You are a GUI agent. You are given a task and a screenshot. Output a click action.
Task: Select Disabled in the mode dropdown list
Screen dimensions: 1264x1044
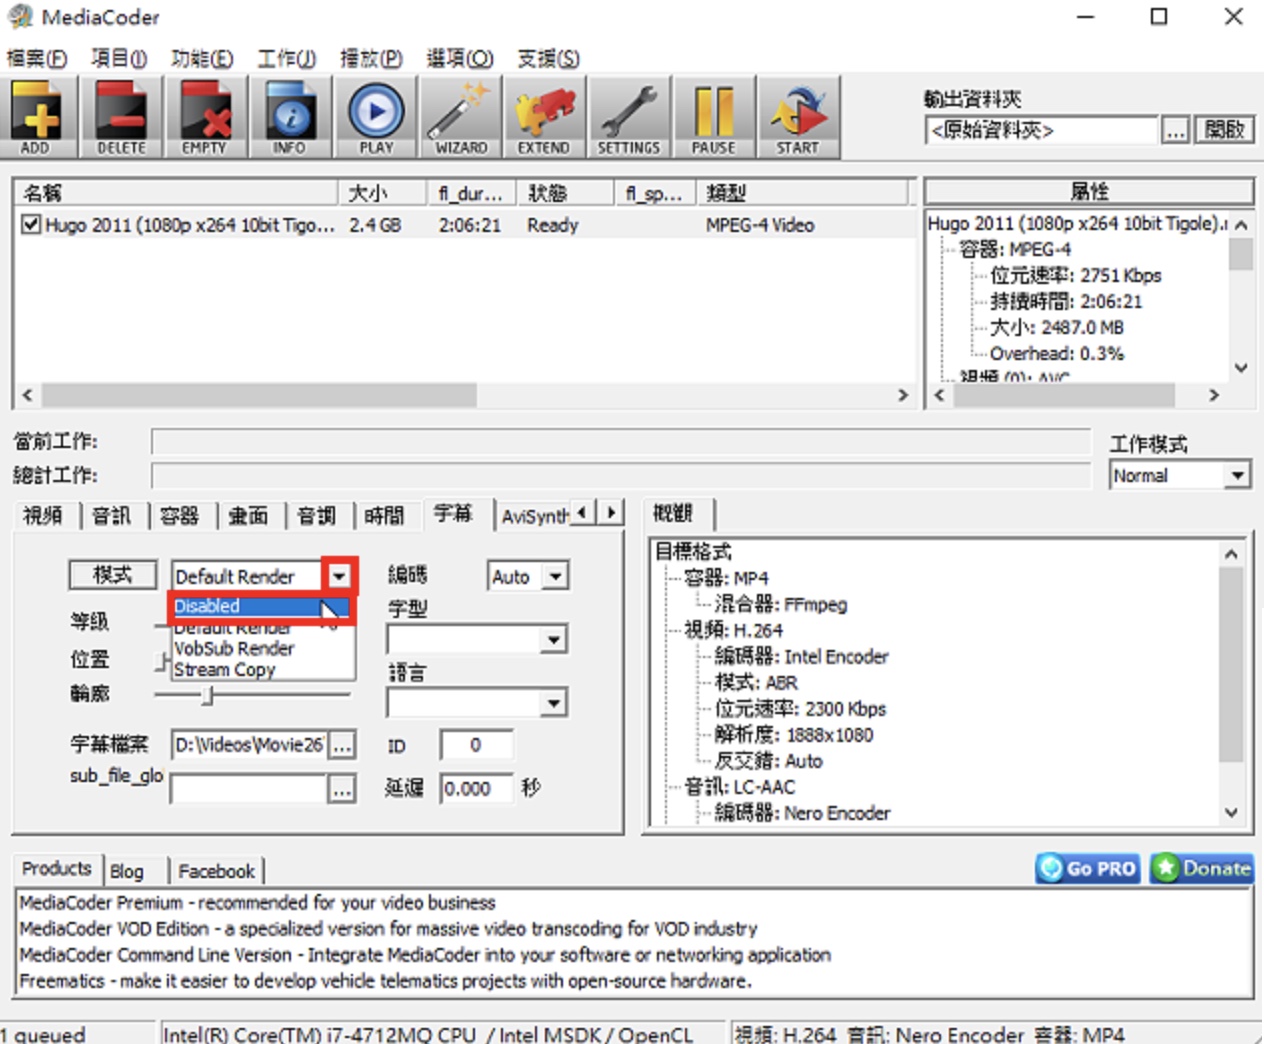(260, 606)
